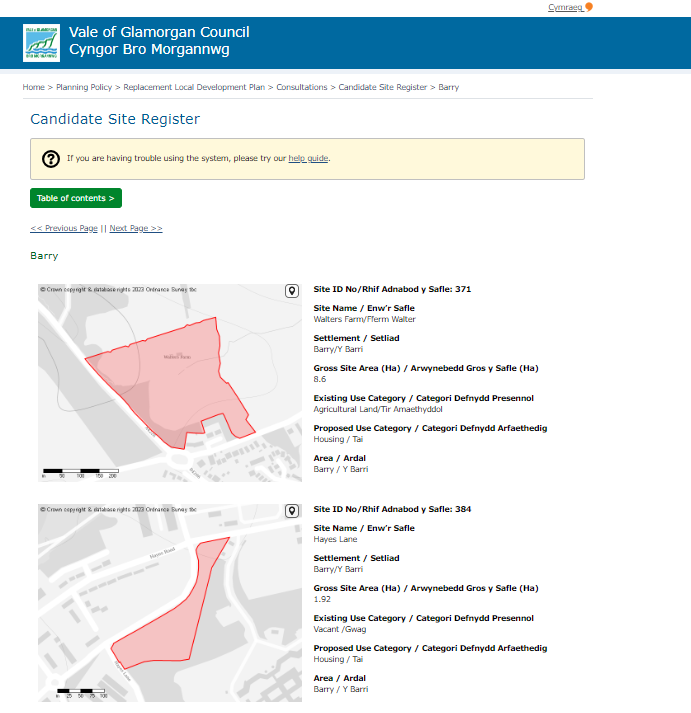Click the question mark help icon
Image resolution: width=691 pixels, height=713 pixels.
pyautogui.click(x=51, y=159)
